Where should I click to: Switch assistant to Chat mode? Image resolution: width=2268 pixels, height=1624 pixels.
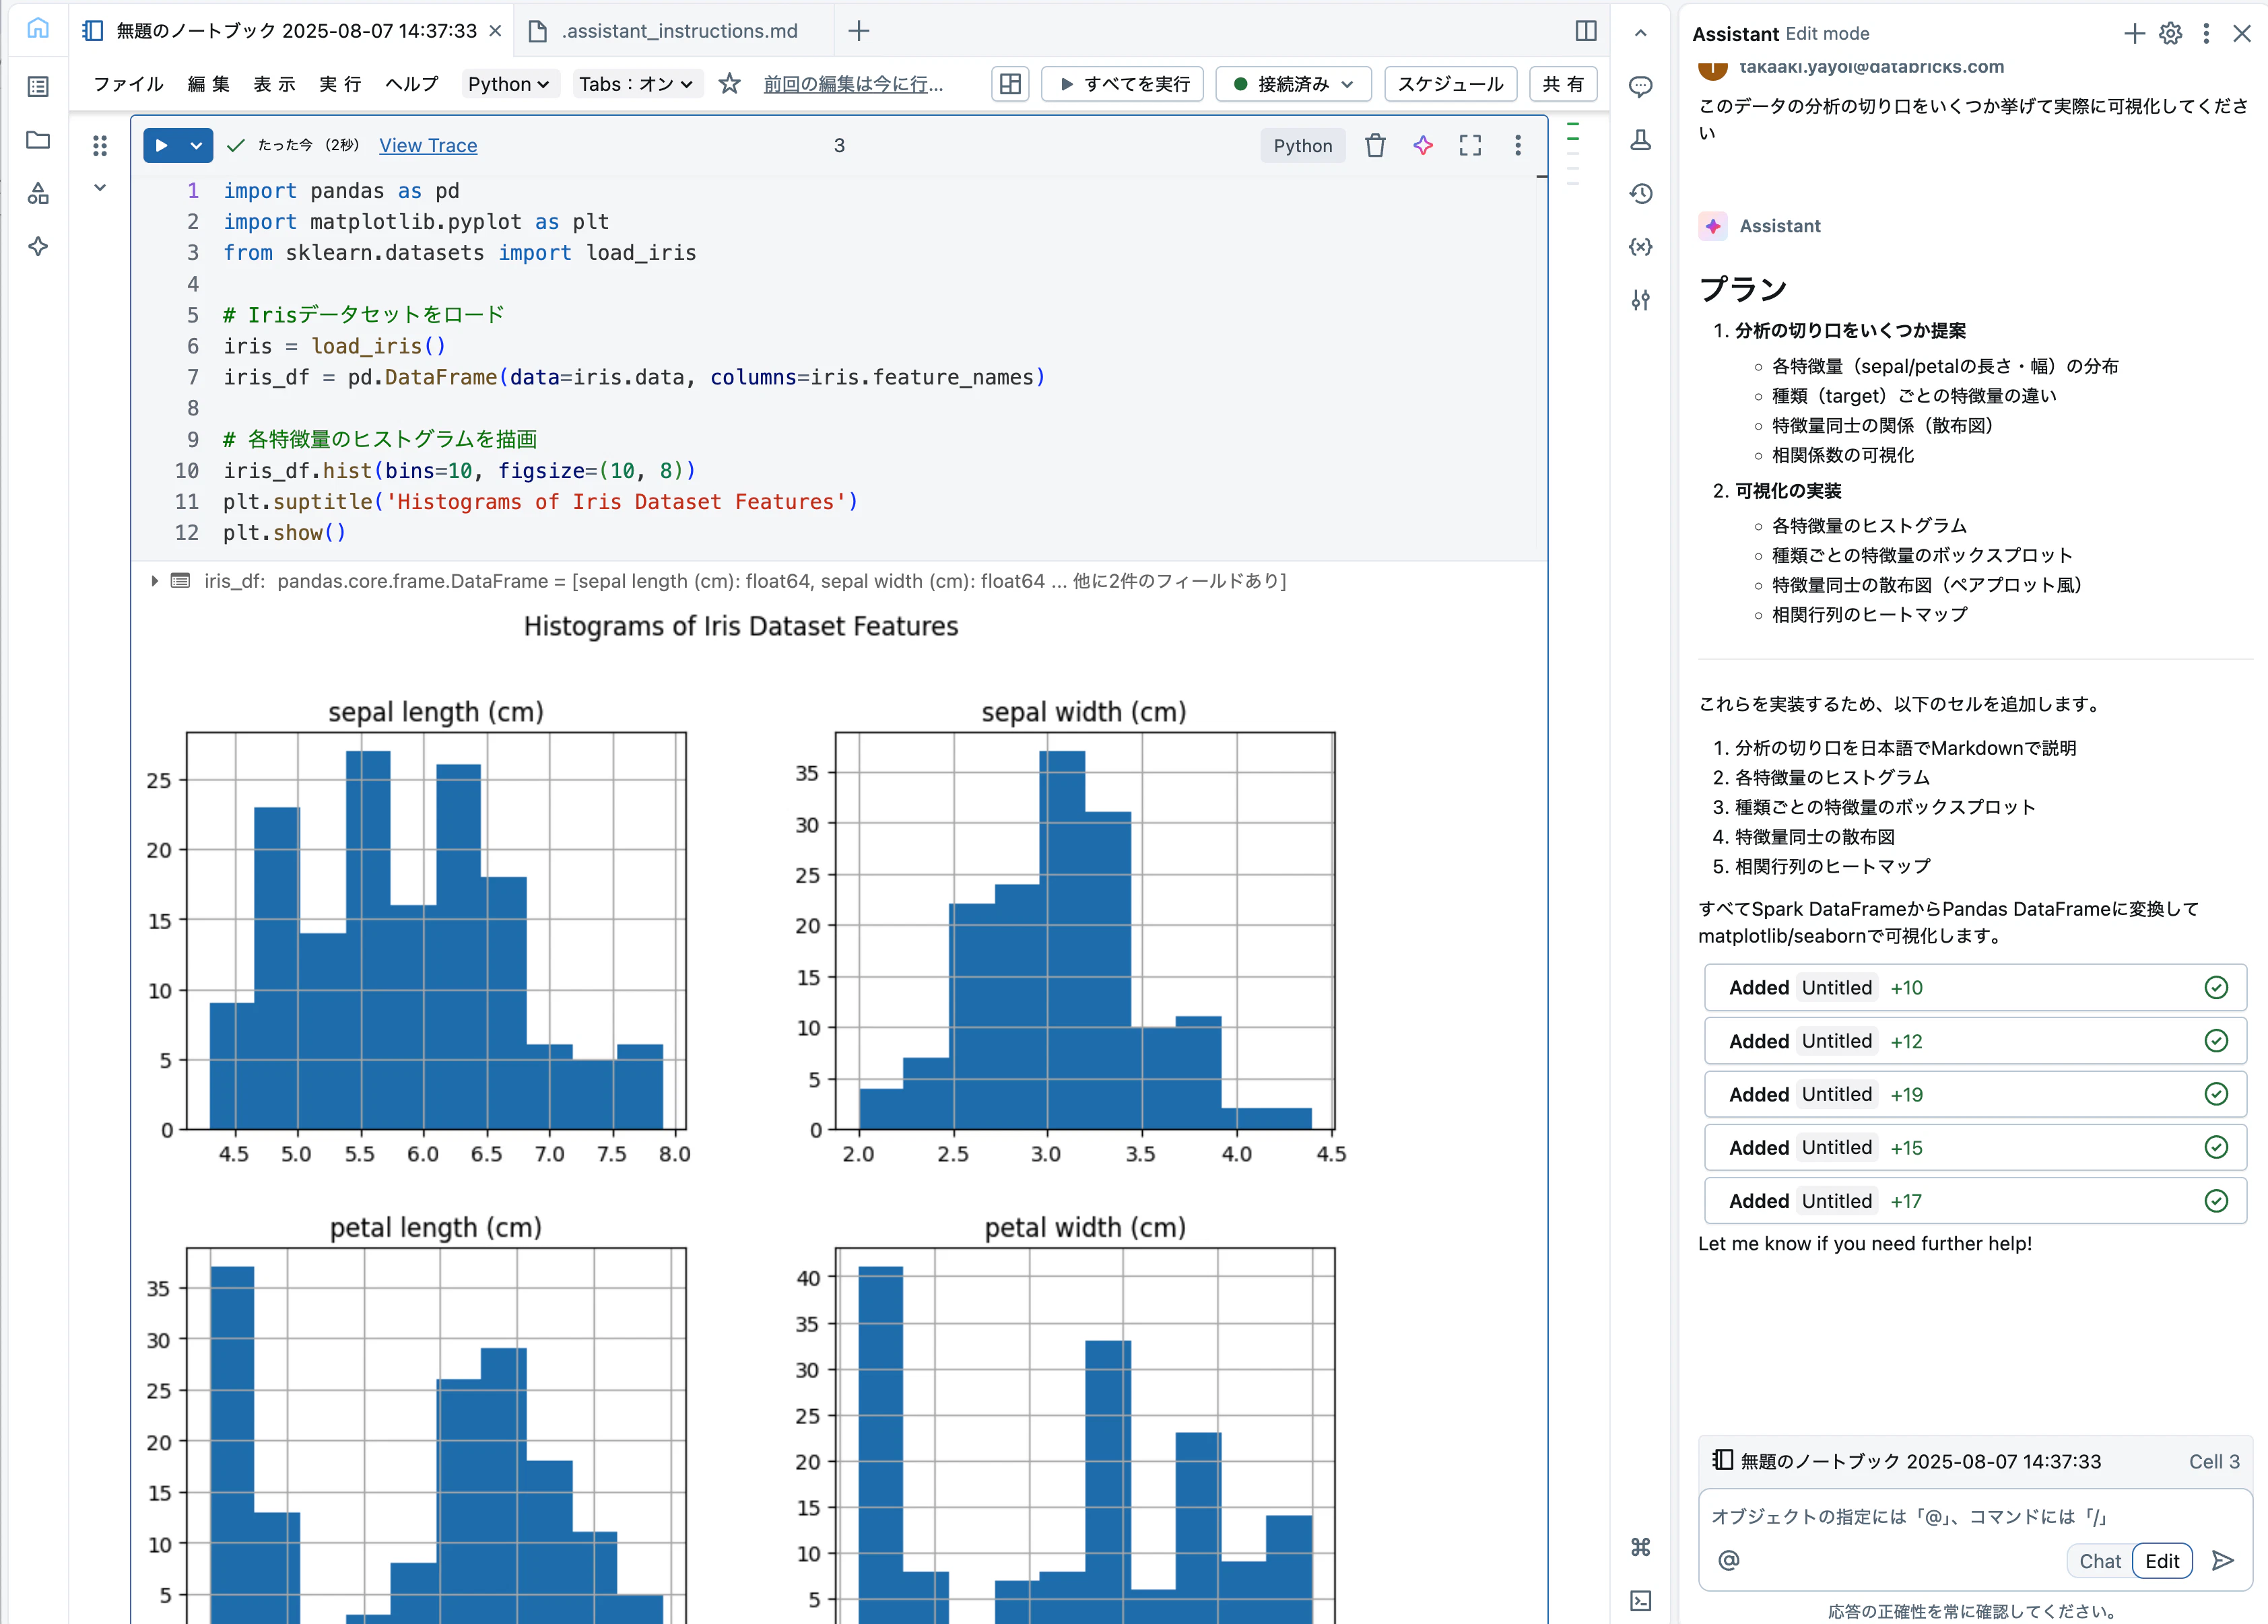2099,1561
